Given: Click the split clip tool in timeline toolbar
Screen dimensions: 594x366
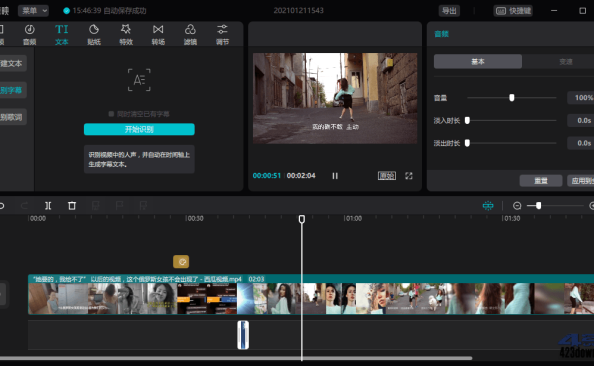Looking at the screenshot, I should 48,206.
